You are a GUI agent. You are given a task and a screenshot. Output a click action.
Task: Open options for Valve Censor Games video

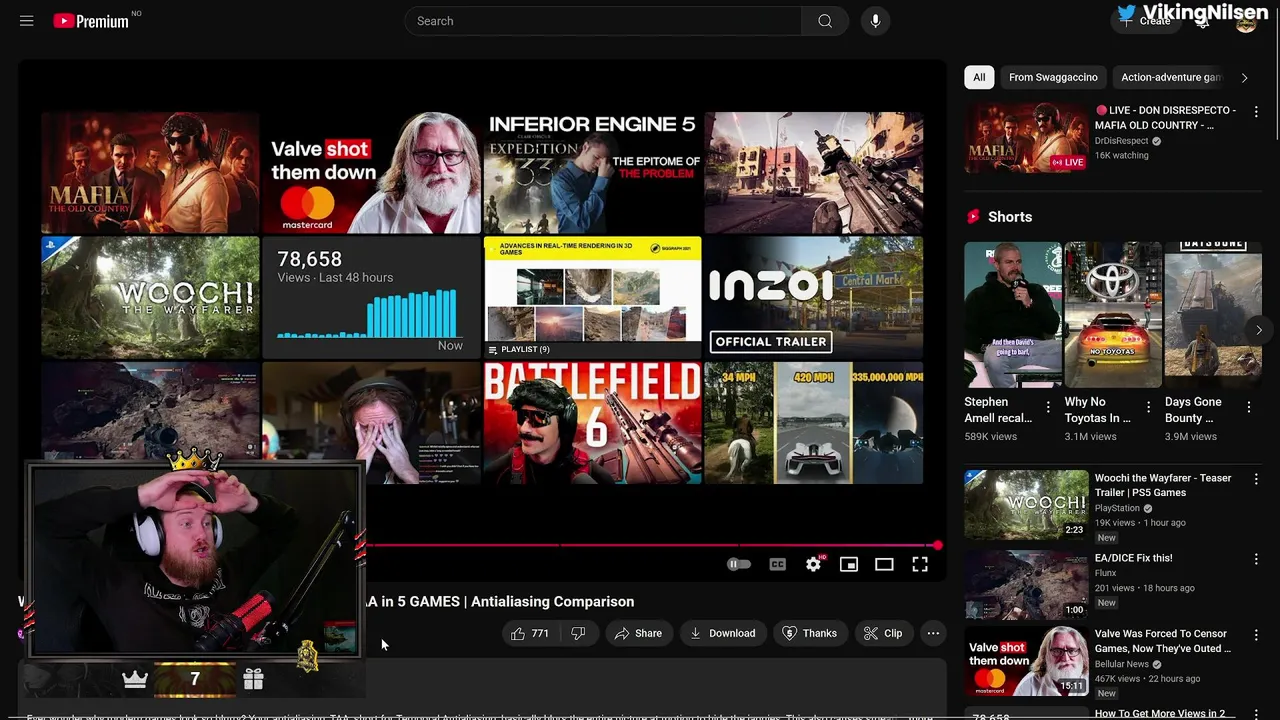coord(1256,636)
